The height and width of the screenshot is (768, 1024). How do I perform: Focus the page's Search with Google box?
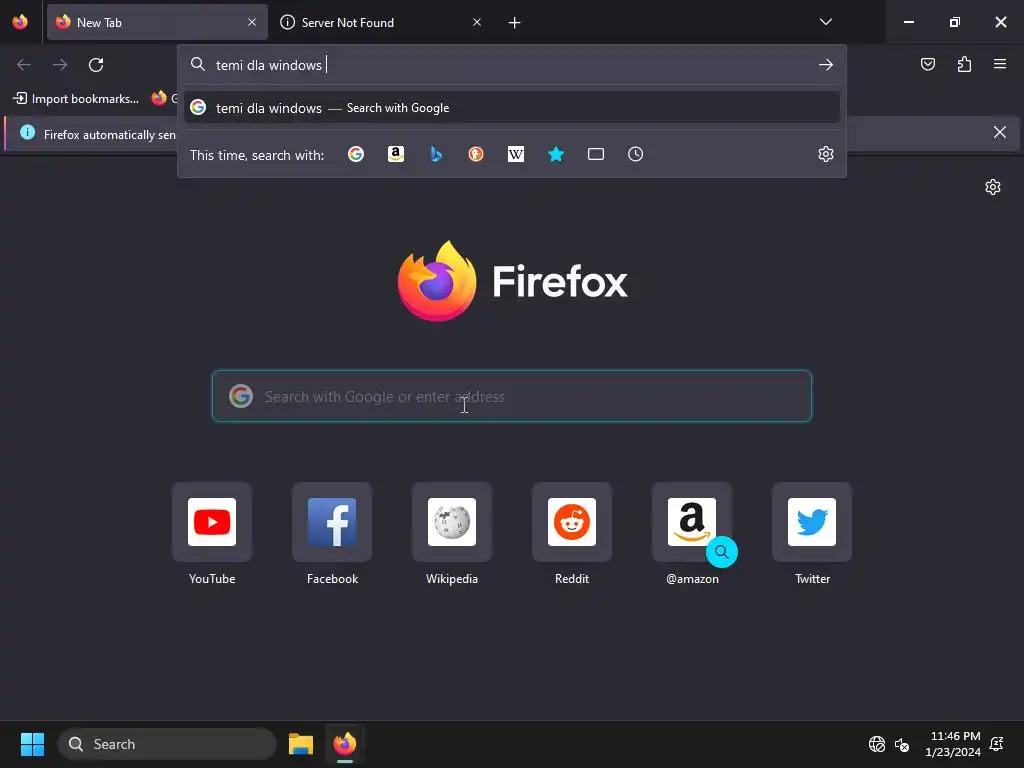tap(511, 396)
